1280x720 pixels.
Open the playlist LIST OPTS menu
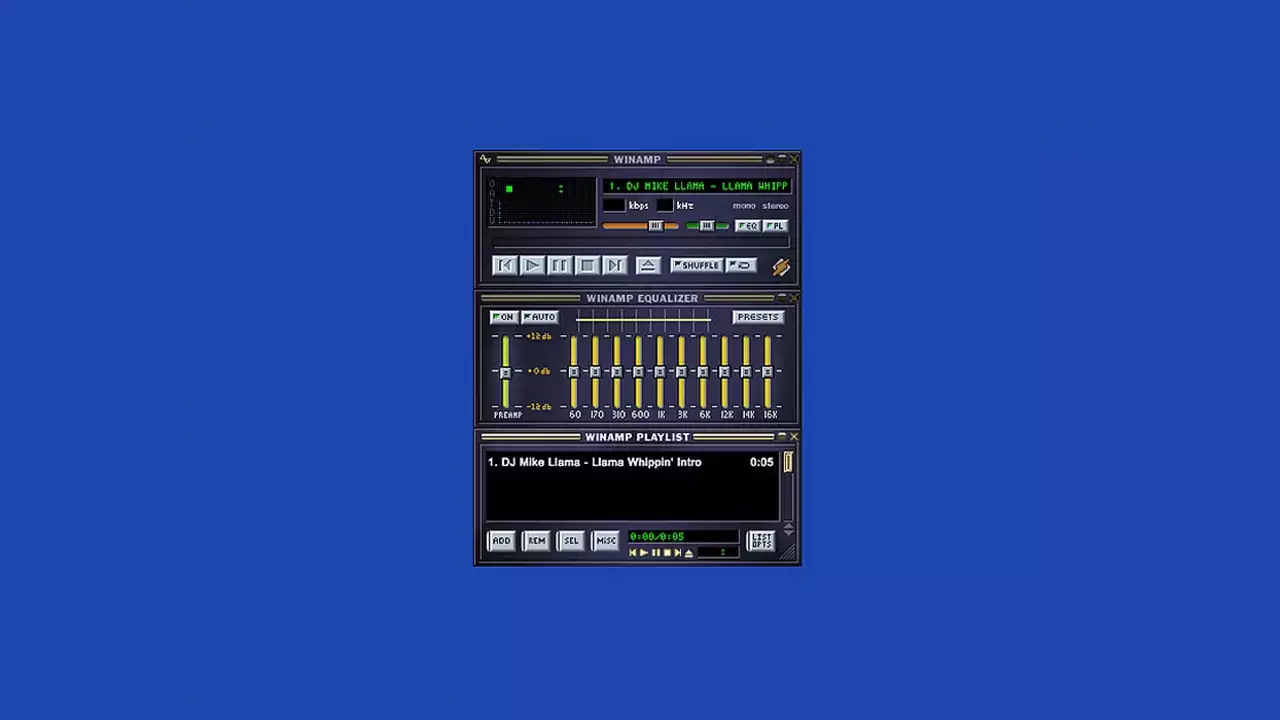[761, 541]
